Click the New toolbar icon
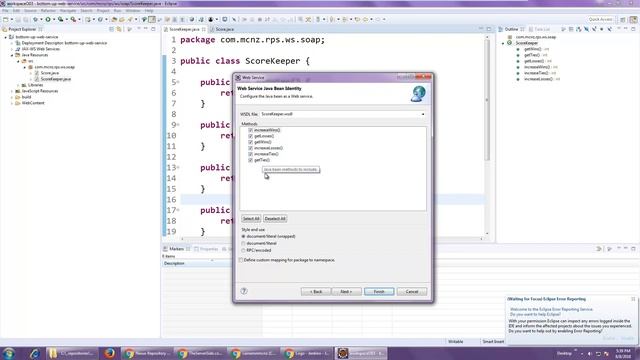640x360 pixels. coord(6,19)
